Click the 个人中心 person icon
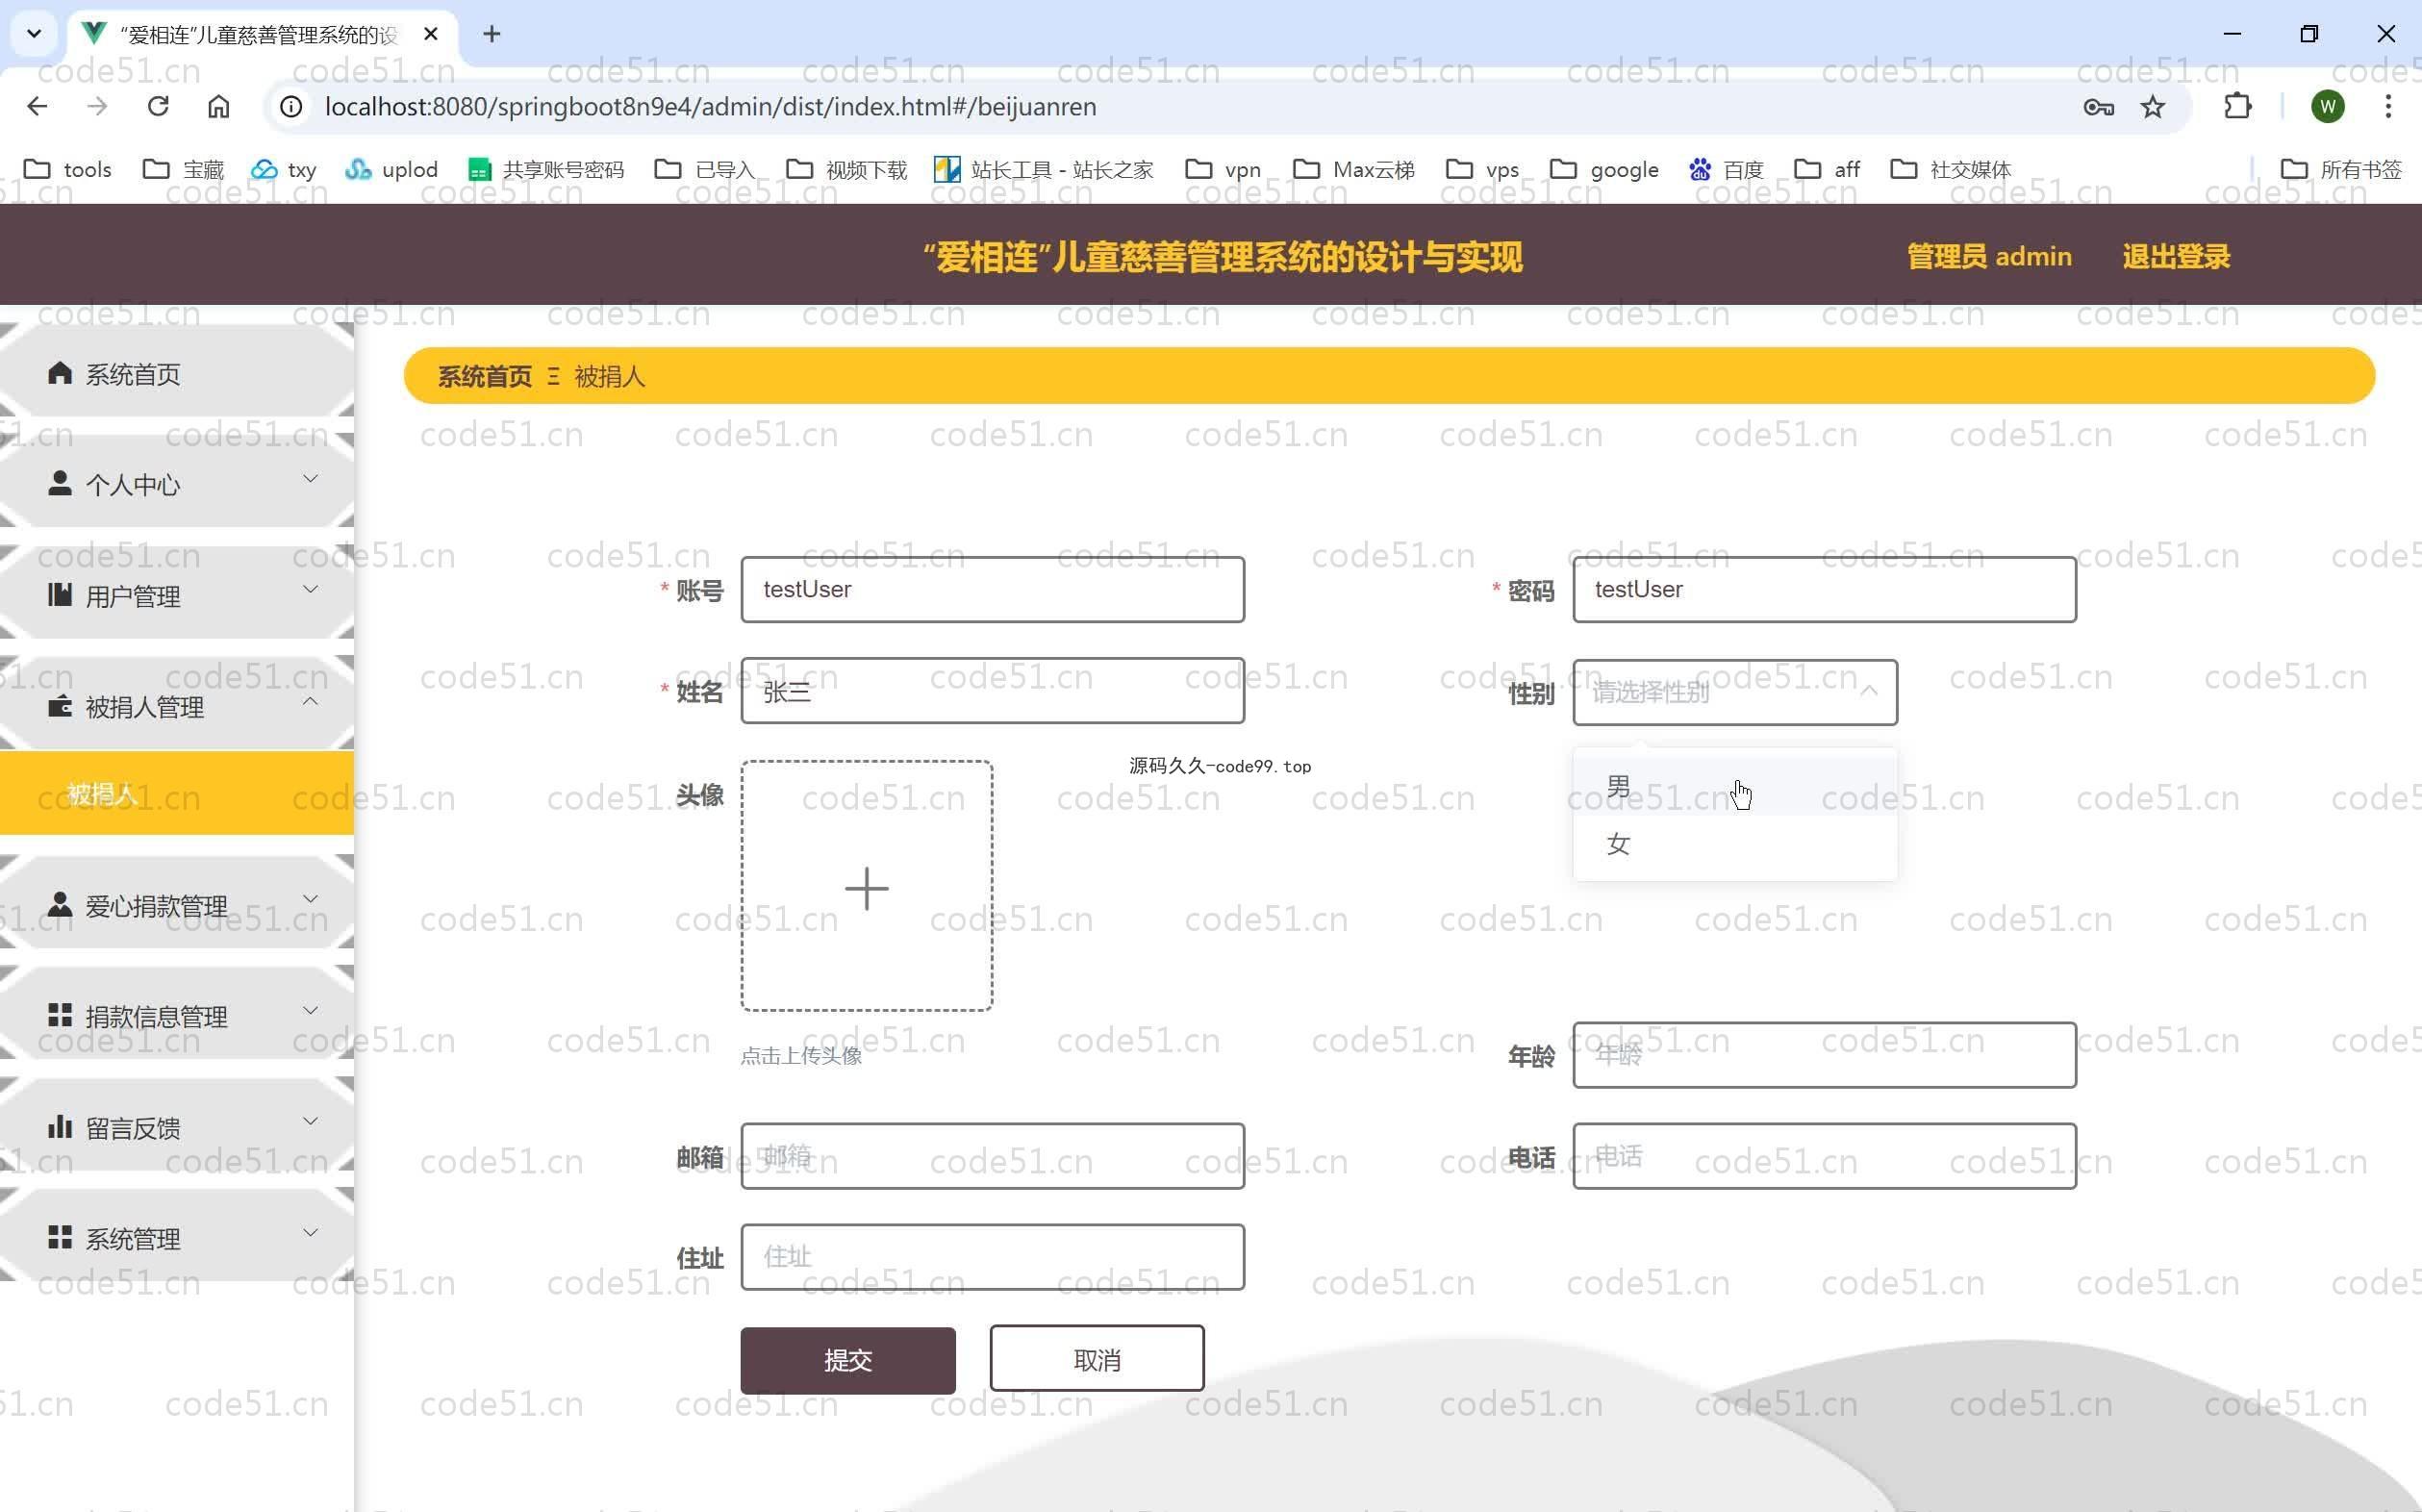This screenshot has width=2422, height=1512. click(60, 483)
